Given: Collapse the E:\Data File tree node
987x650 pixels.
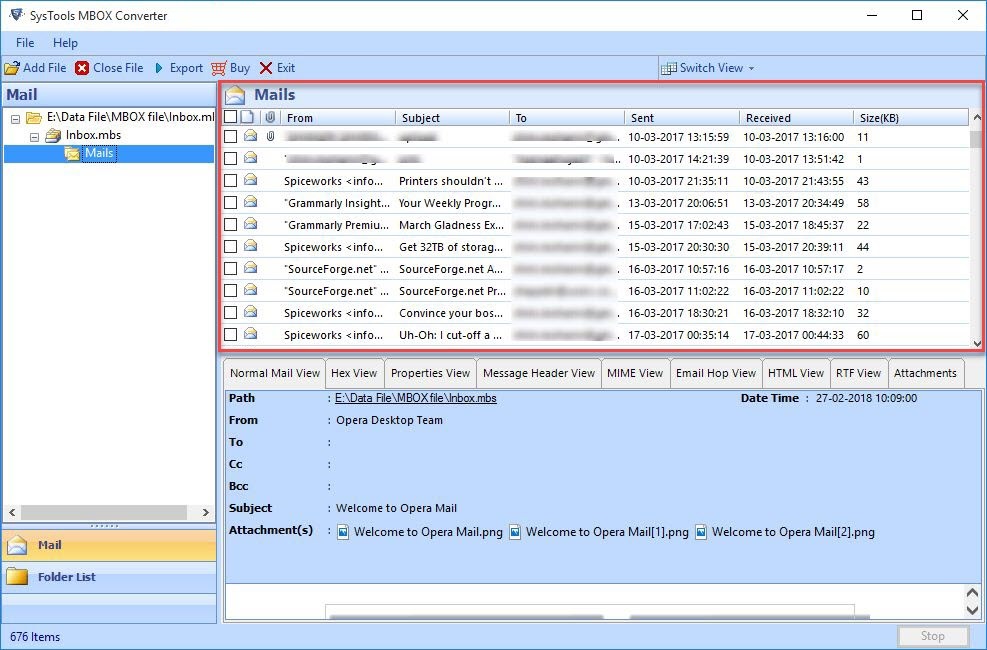Looking at the screenshot, I should pos(16,118).
